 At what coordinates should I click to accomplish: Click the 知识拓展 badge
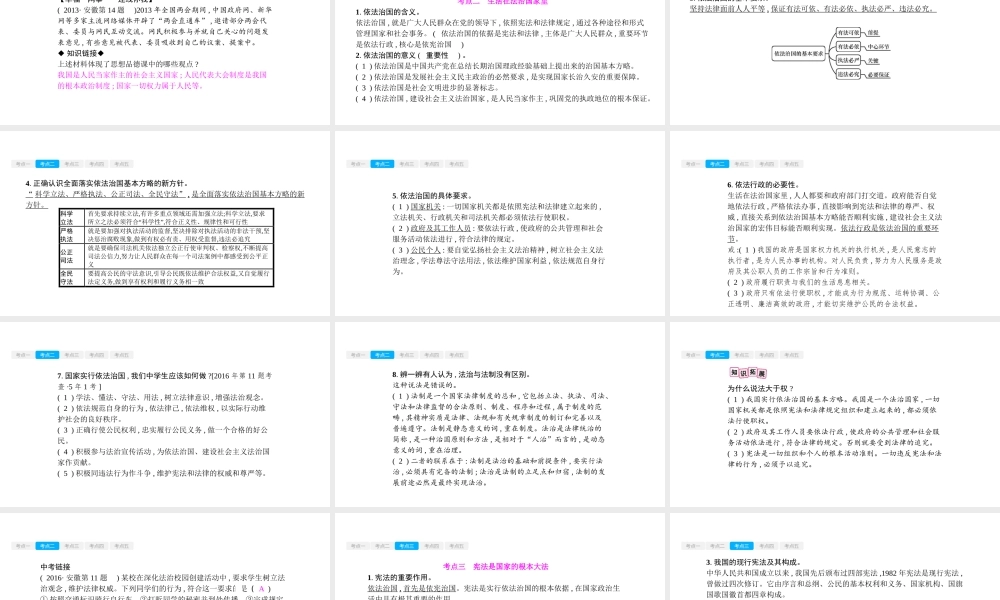(748, 373)
